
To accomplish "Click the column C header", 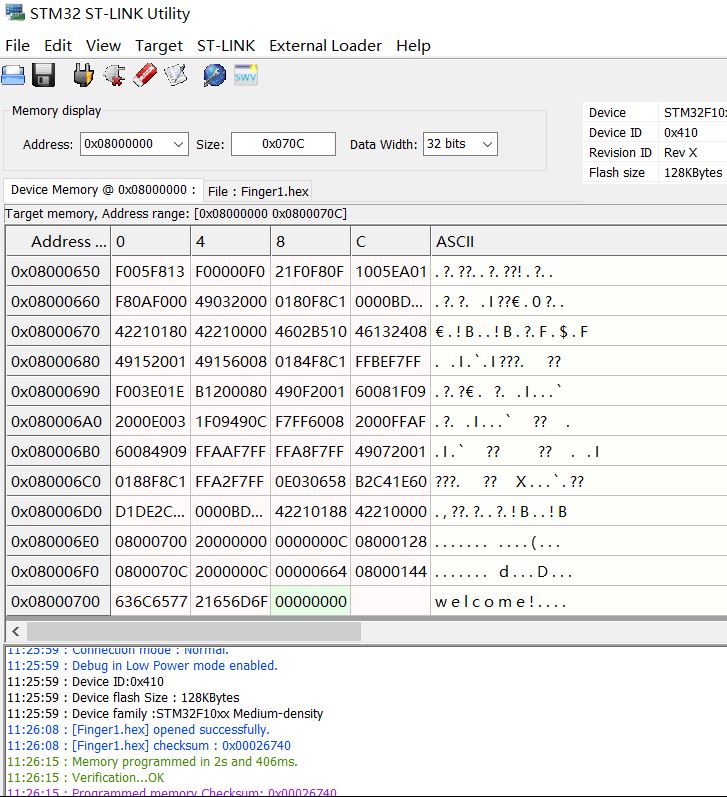I will pos(390,241).
